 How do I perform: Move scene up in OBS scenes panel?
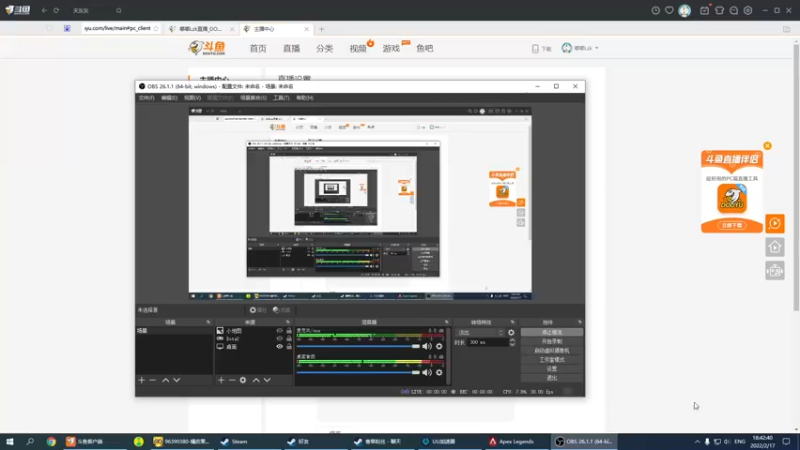[165, 380]
